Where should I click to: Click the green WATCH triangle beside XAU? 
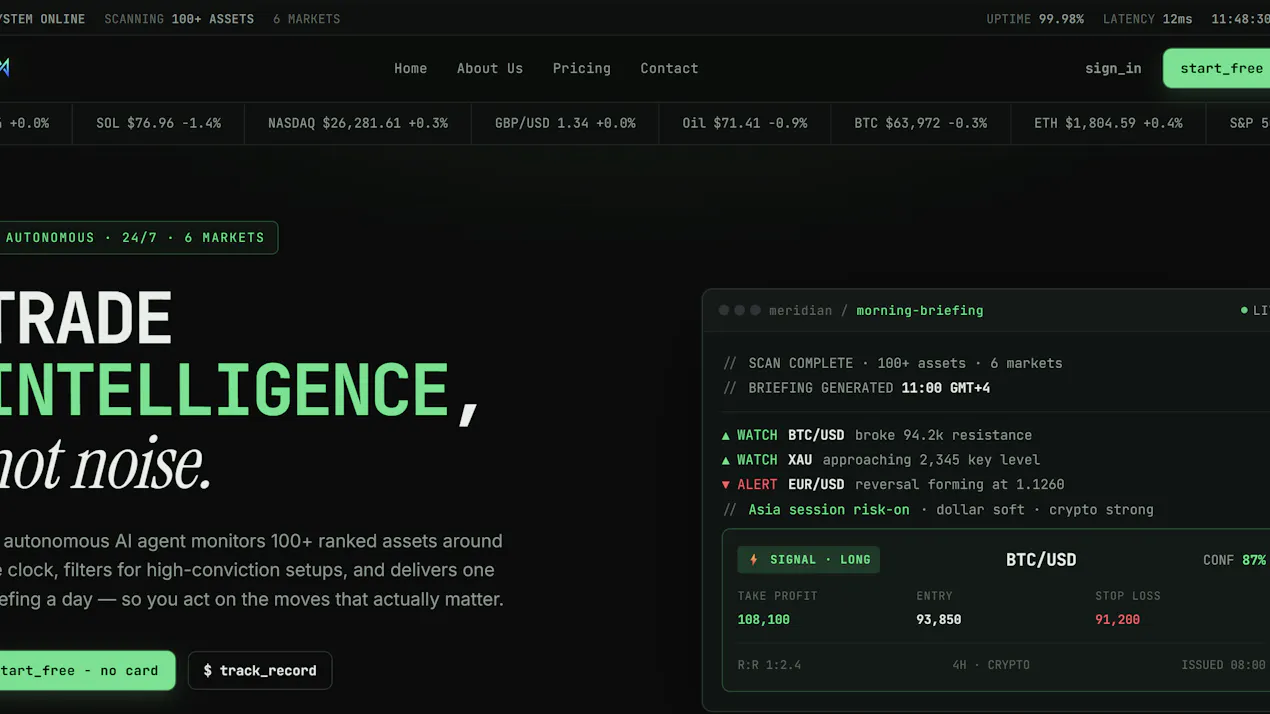coord(726,460)
